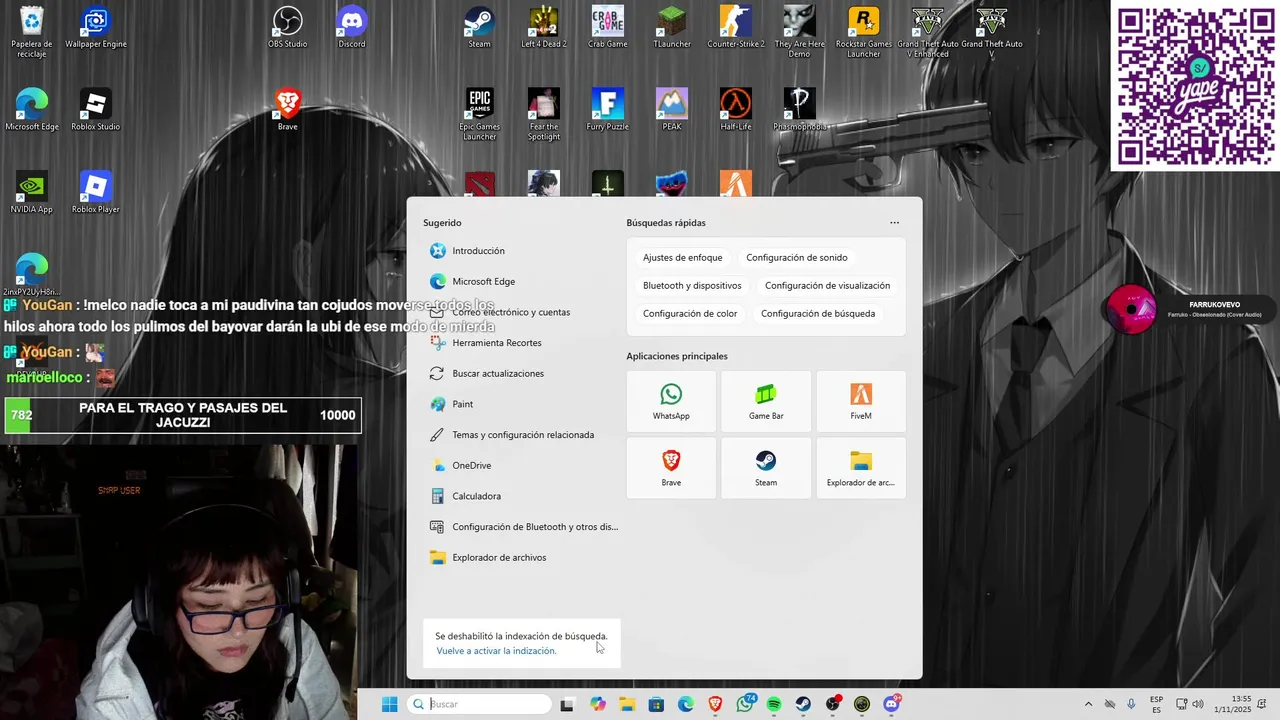This screenshot has height=720, width=1280.
Task: Open WhatsApp from the taskbar
Action: (745, 704)
